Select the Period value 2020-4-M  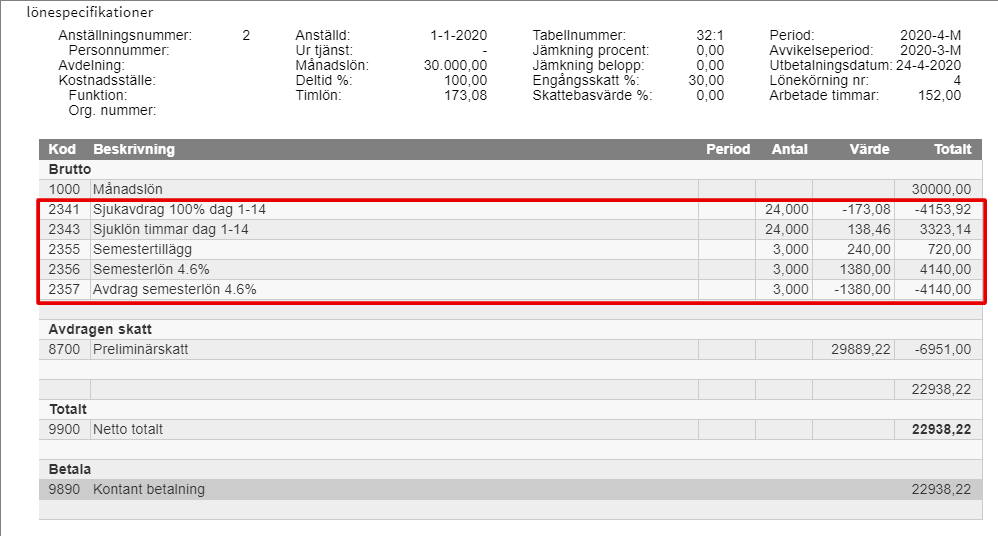931,36
